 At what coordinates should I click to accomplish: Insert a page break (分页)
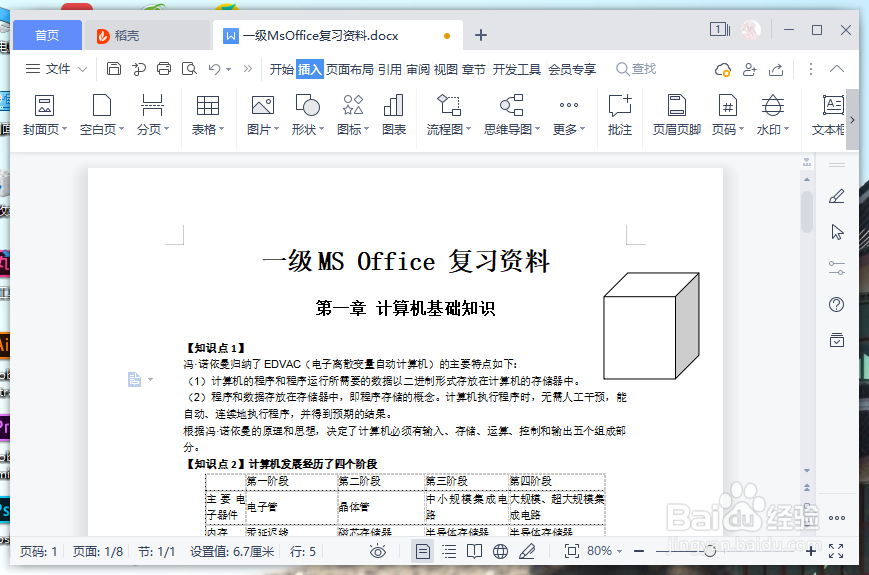152,115
